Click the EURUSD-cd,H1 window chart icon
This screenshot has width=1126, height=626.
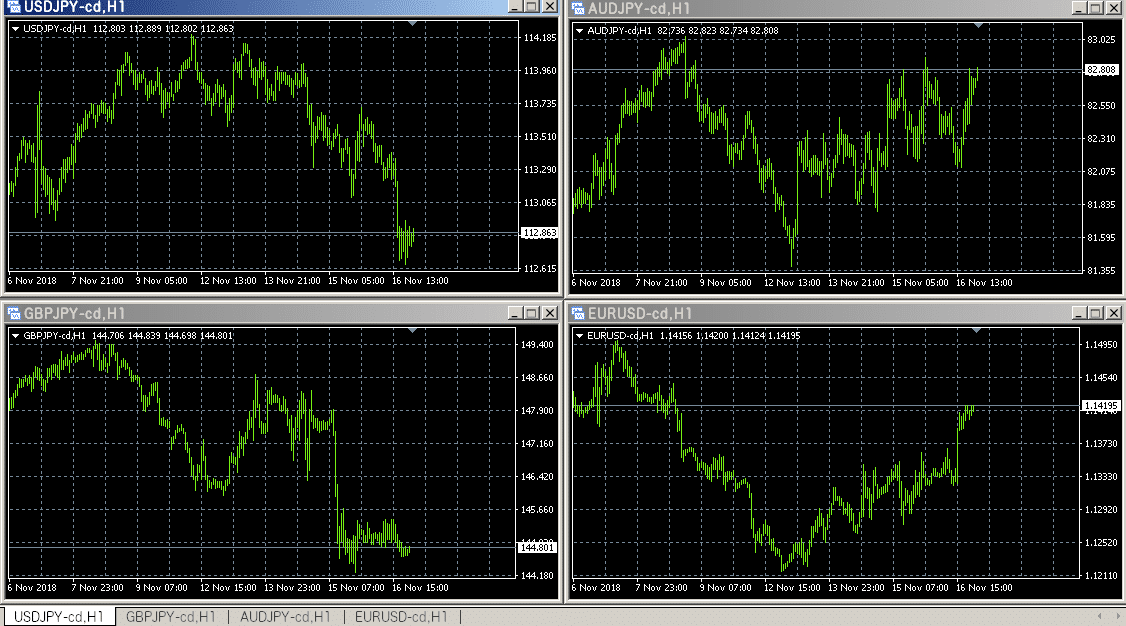578,313
